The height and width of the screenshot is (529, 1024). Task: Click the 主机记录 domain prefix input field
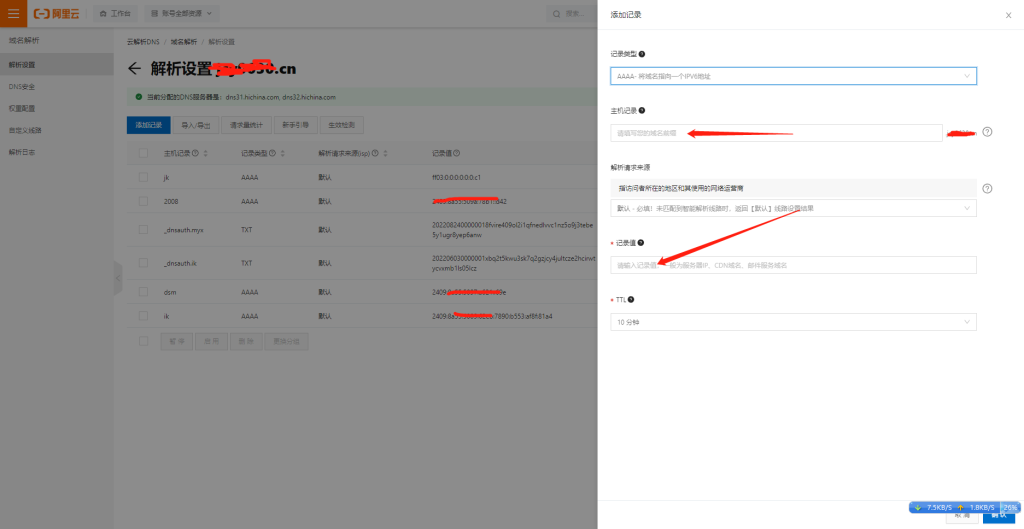click(776, 133)
